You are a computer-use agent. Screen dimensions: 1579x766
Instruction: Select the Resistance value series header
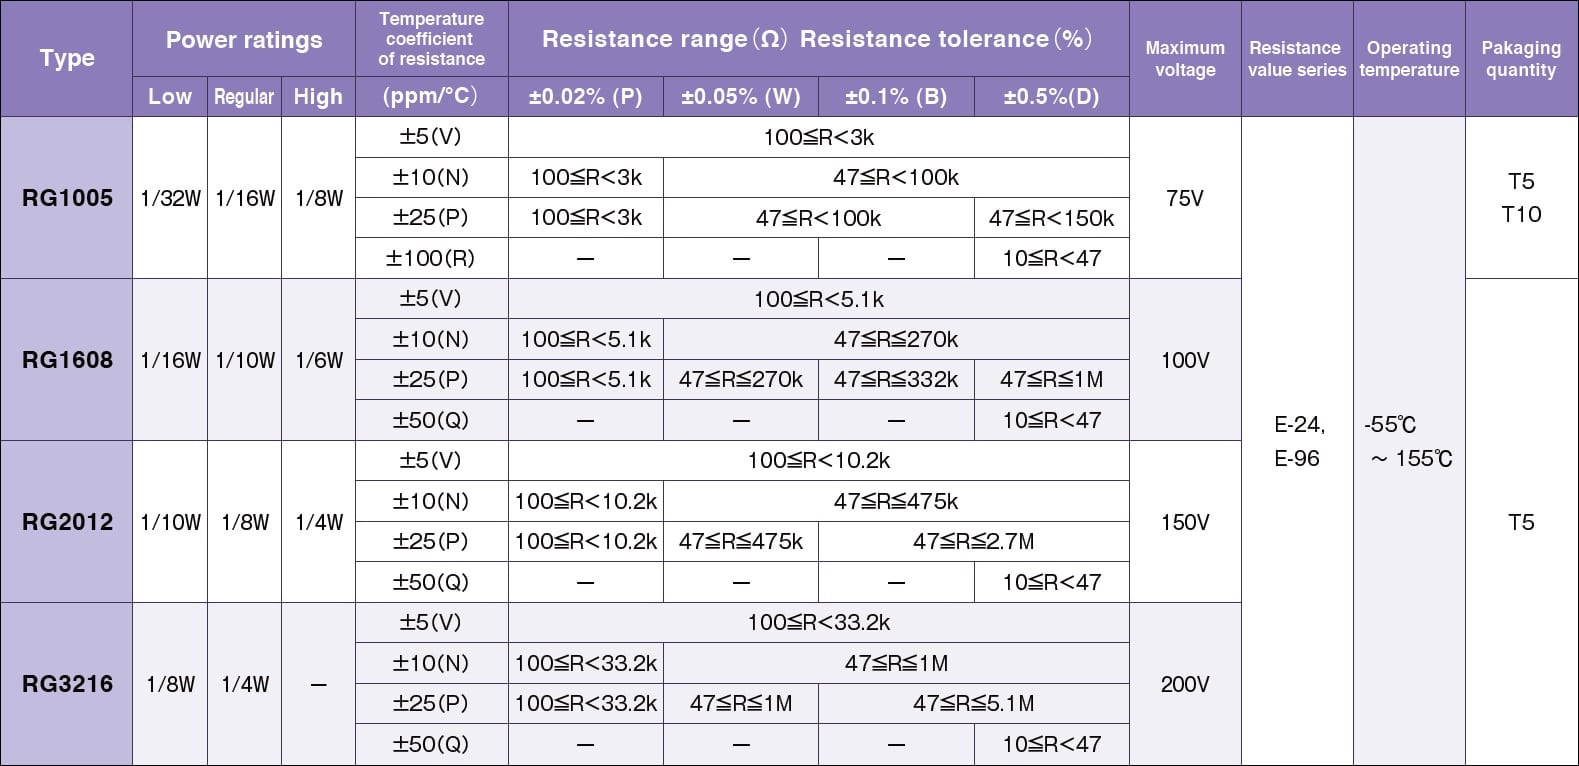(x=1297, y=58)
